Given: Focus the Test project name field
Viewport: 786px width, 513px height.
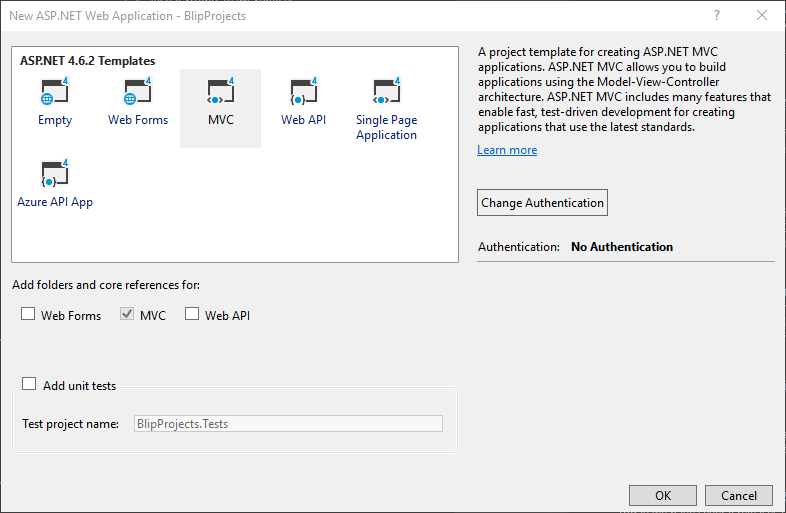Looking at the screenshot, I should 288,424.
